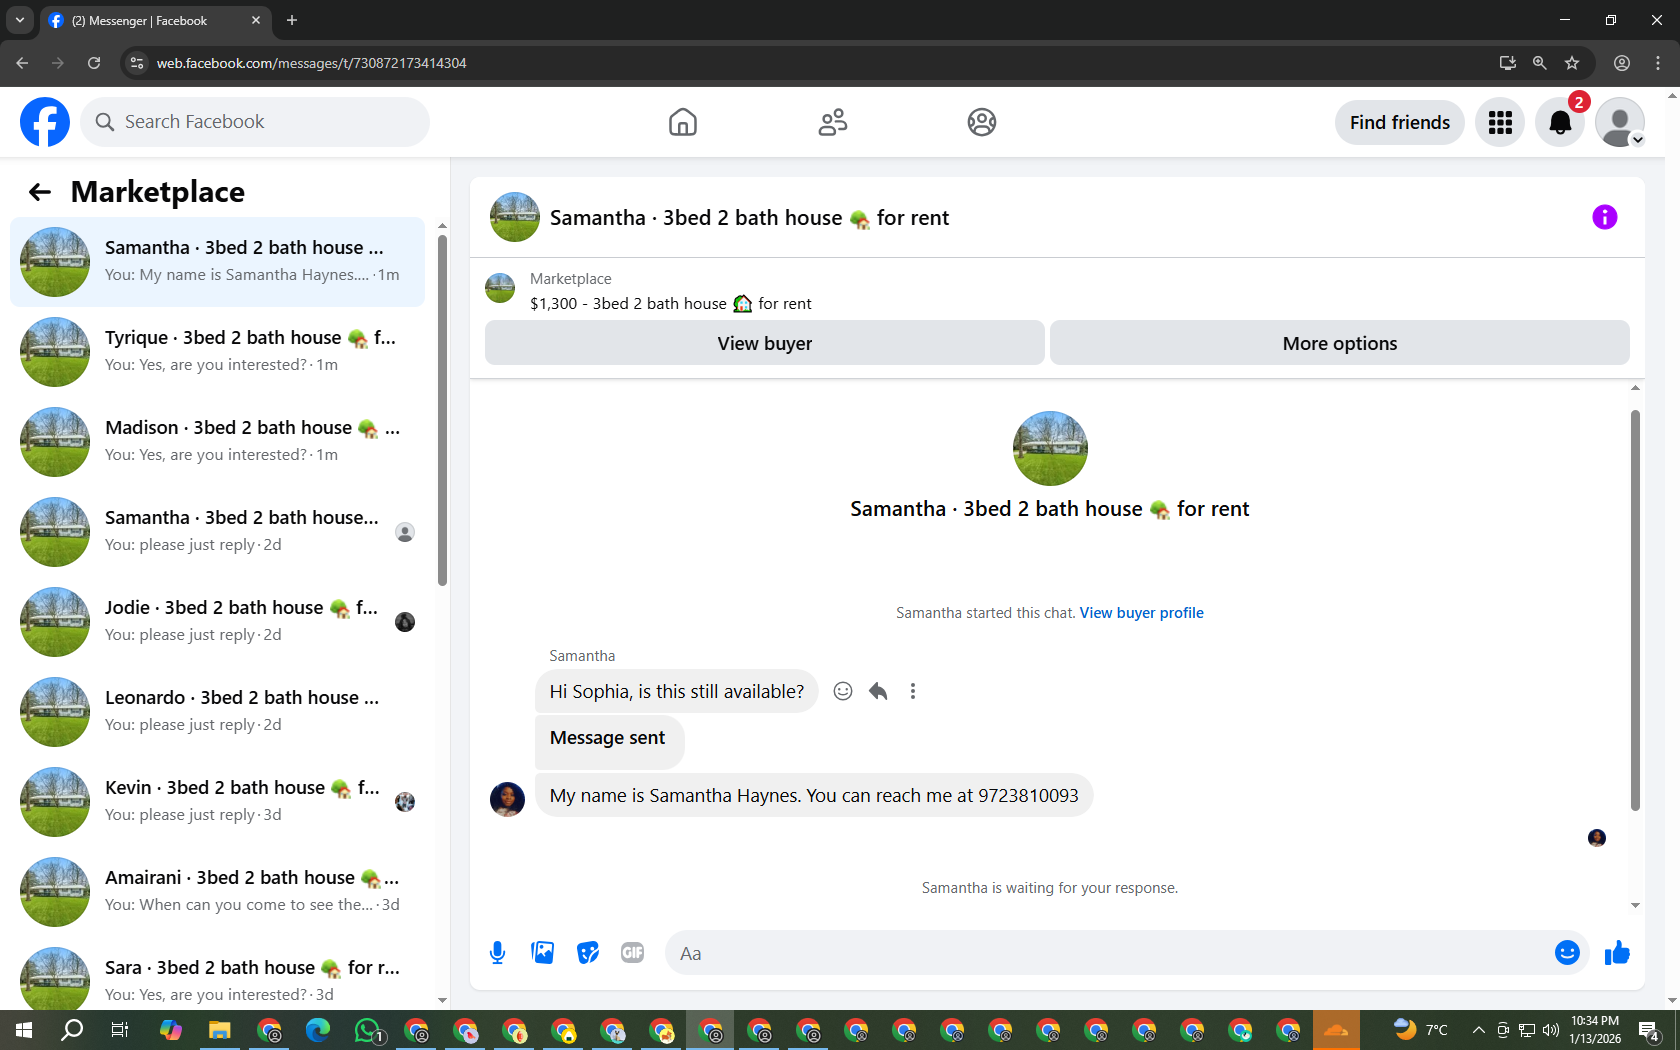Click the View buyer button
This screenshot has height=1050, width=1680.
pos(765,343)
